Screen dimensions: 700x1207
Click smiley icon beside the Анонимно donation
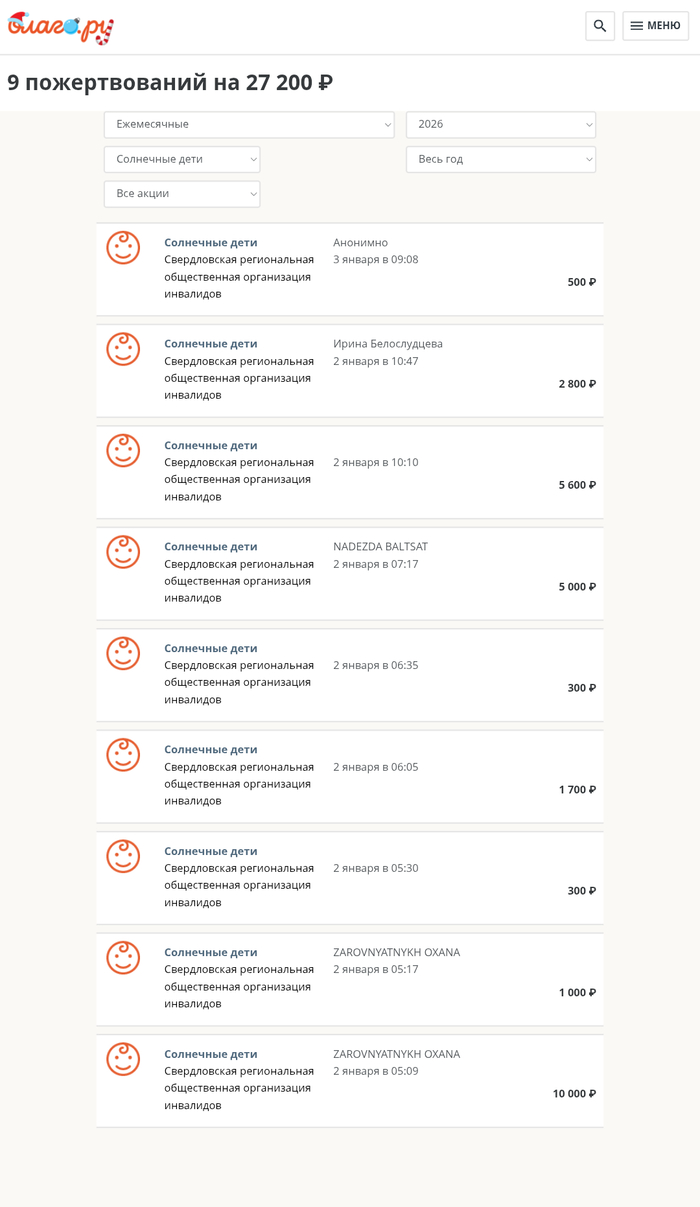[x=124, y=248]
